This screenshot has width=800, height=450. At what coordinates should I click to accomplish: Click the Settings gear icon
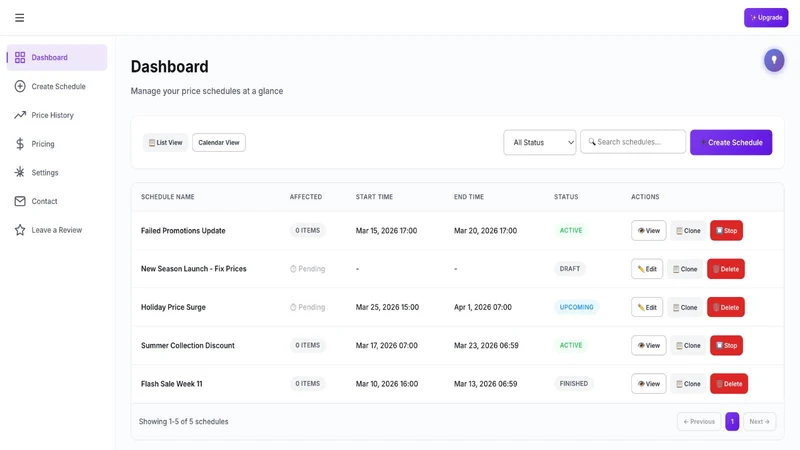(20, 172)
